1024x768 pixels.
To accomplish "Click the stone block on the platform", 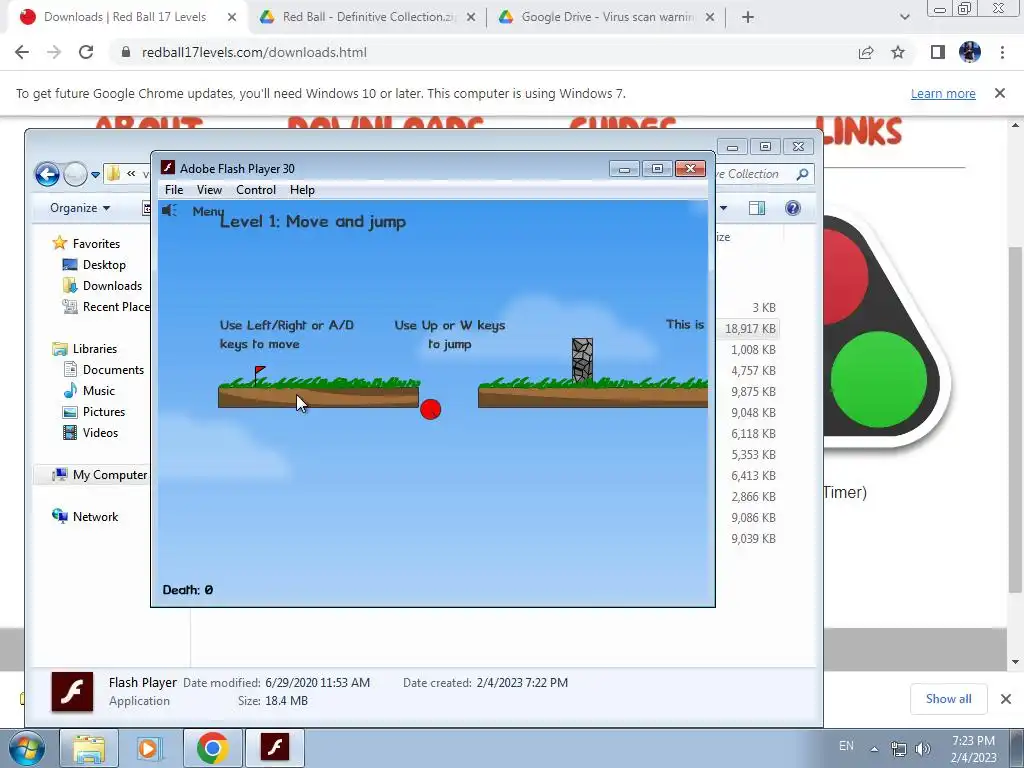I will pos(583,359).
